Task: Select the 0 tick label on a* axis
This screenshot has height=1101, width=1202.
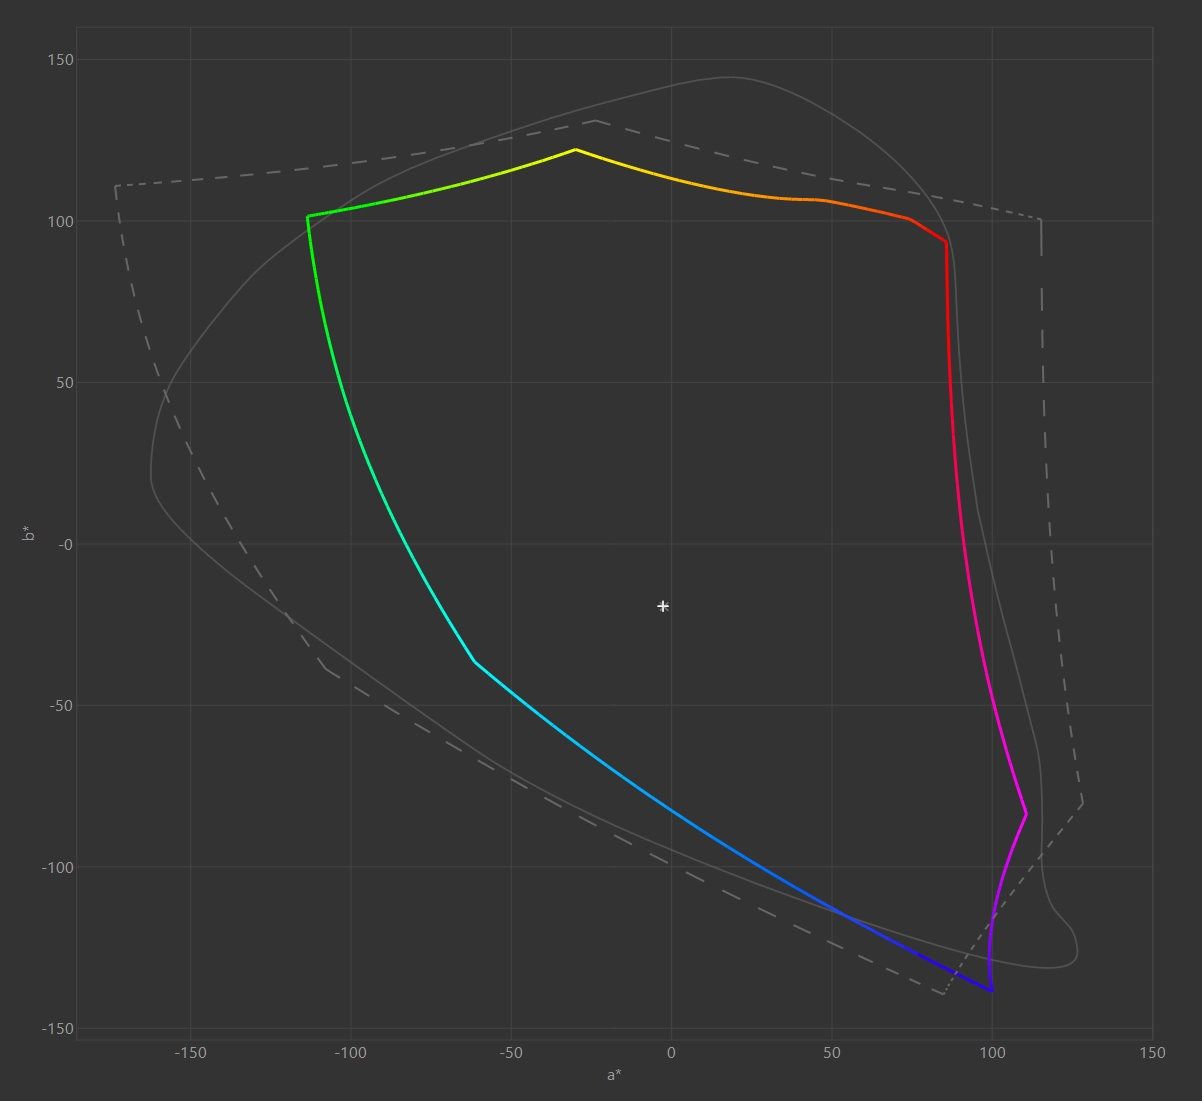Action: pyautogui.click(x=671, y=1053)
